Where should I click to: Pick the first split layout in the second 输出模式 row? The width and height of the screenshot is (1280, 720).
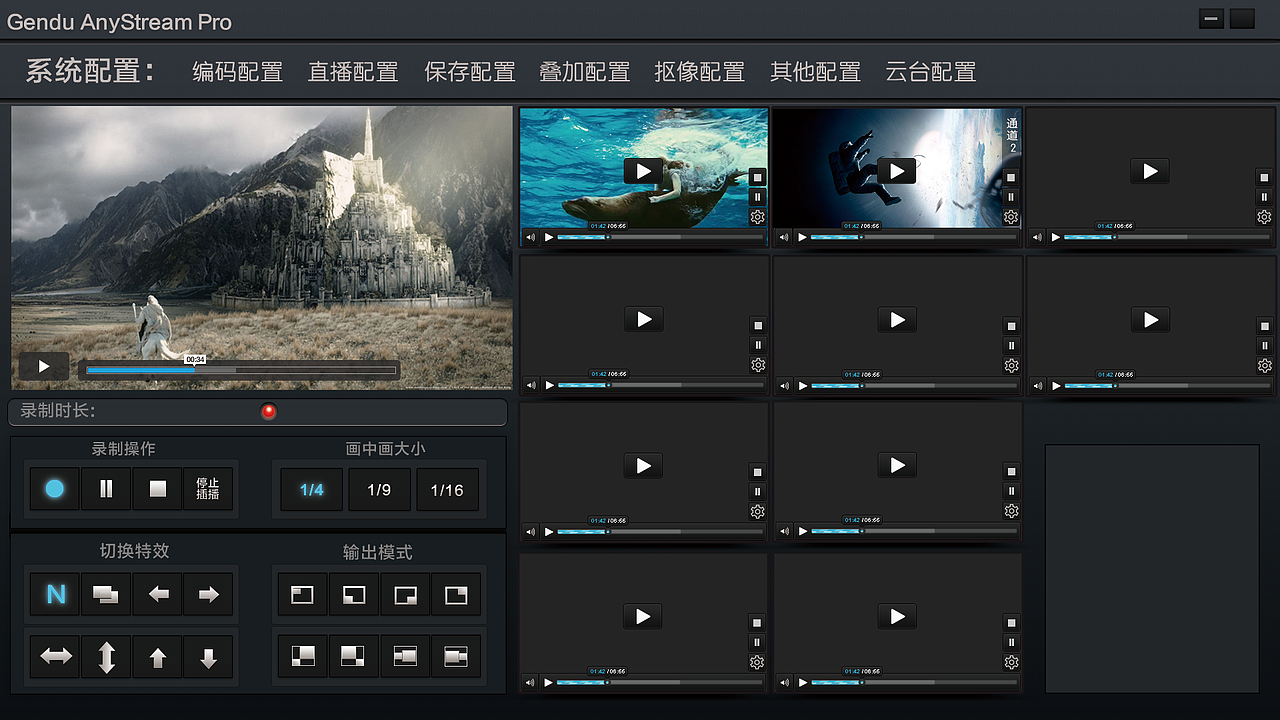(x=302, y=656)
